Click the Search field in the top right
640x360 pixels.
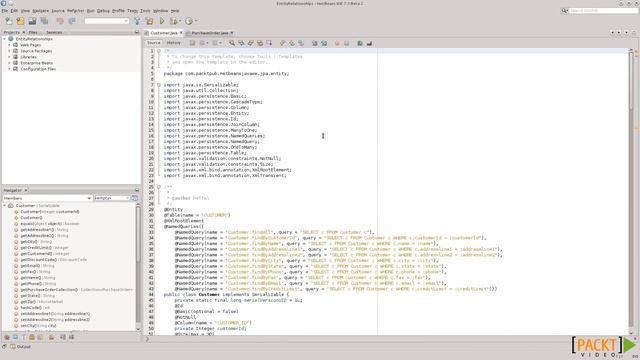603,11
